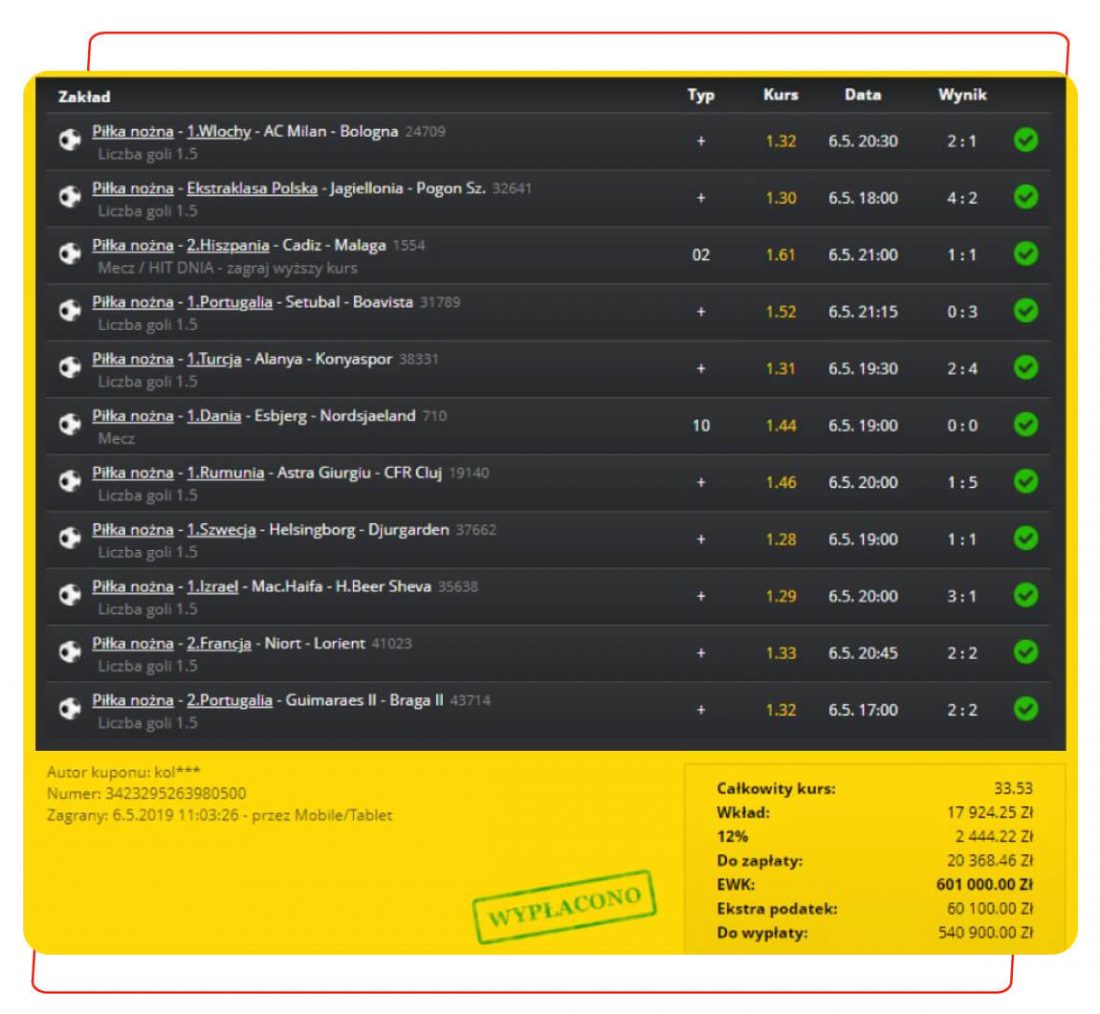Screen dimensions: 1100x1014
Task: Click the green WYPŁACONO stamp
Action: coord(564,907)
